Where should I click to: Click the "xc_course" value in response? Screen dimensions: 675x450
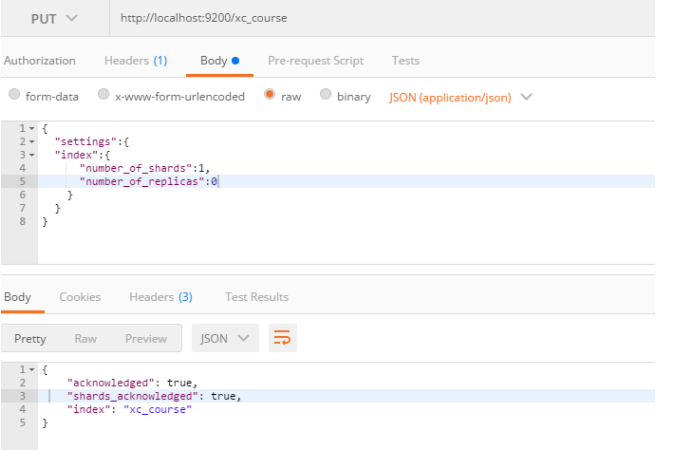point(158,410)
